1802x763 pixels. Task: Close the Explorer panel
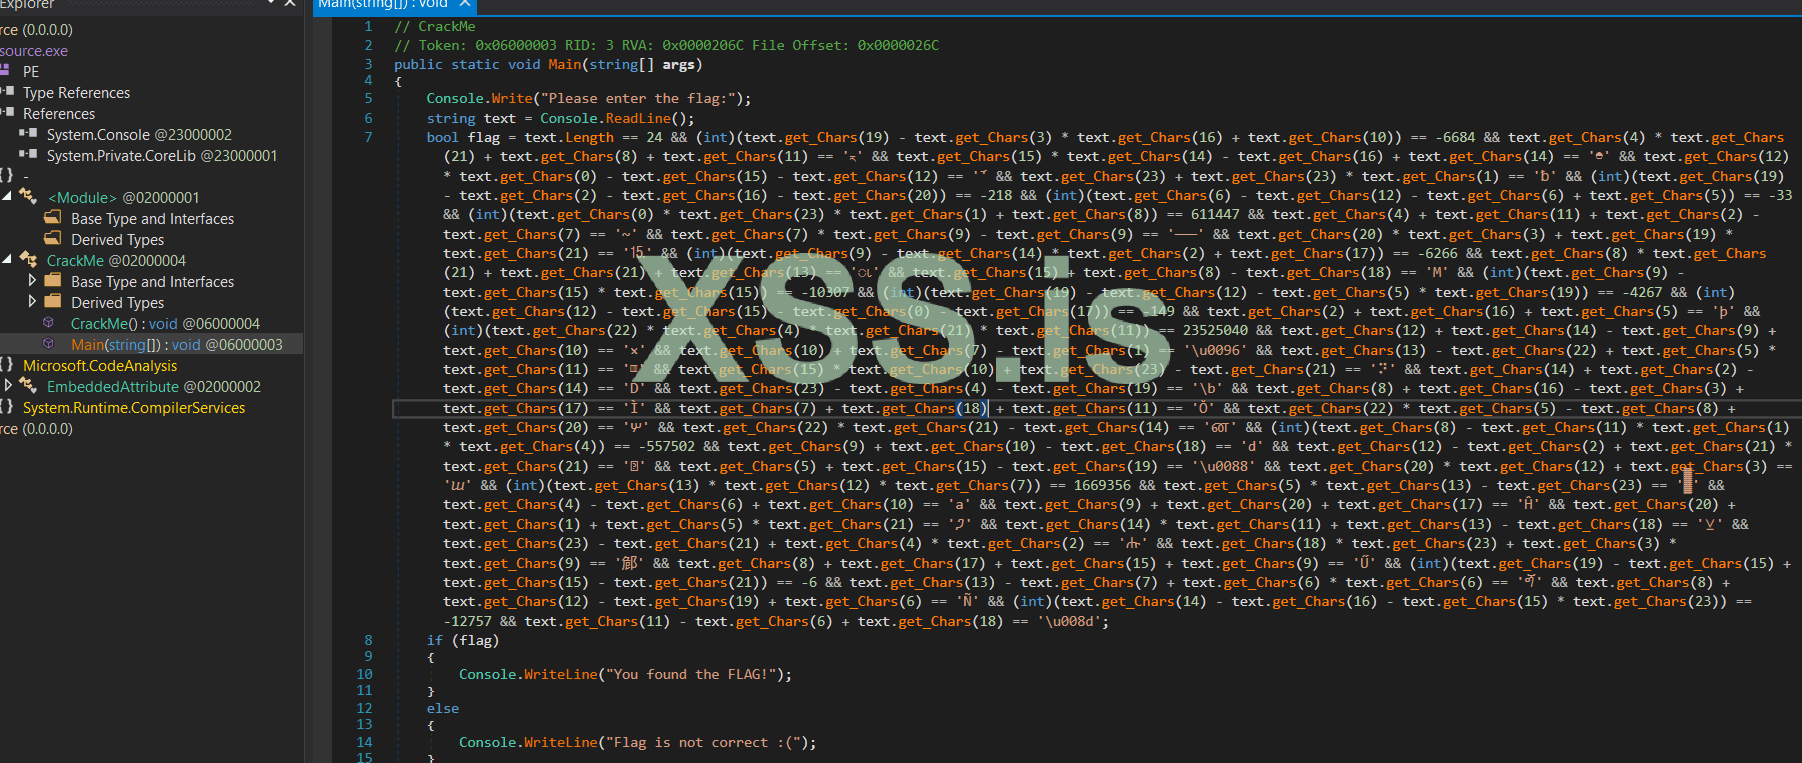point(290,4)
